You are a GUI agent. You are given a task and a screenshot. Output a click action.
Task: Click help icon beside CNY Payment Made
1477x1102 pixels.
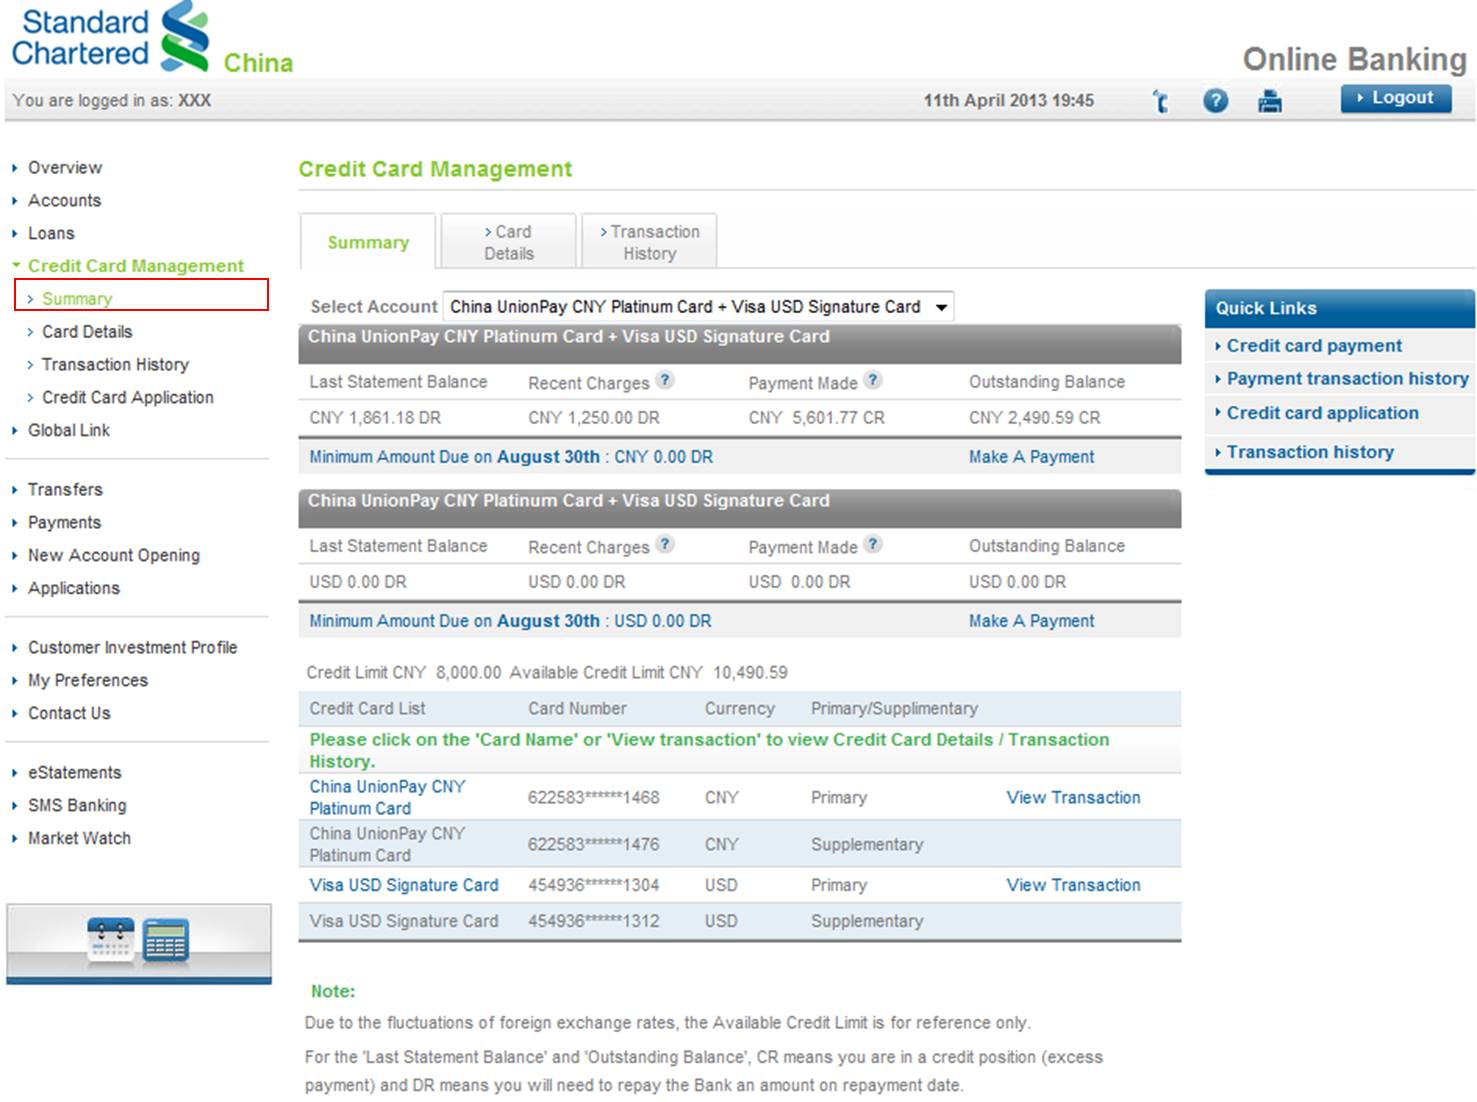pyautogui.click(x=873, y=380)
